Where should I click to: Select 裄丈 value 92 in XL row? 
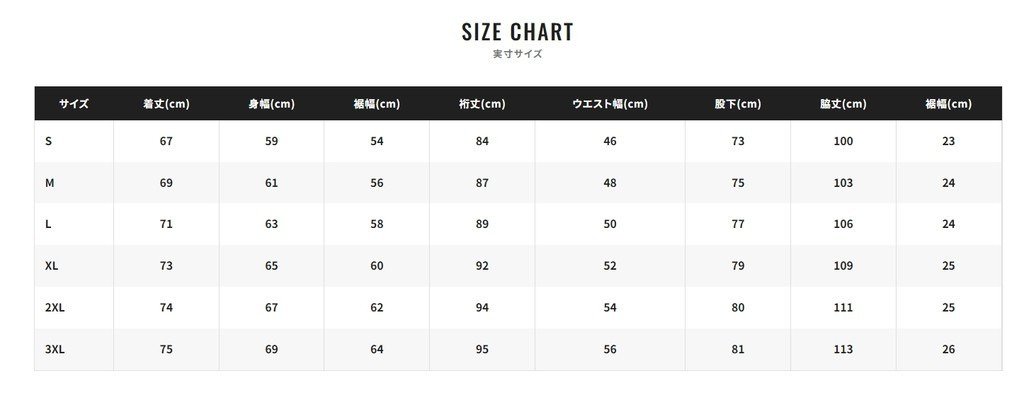(x=482, y=266)
